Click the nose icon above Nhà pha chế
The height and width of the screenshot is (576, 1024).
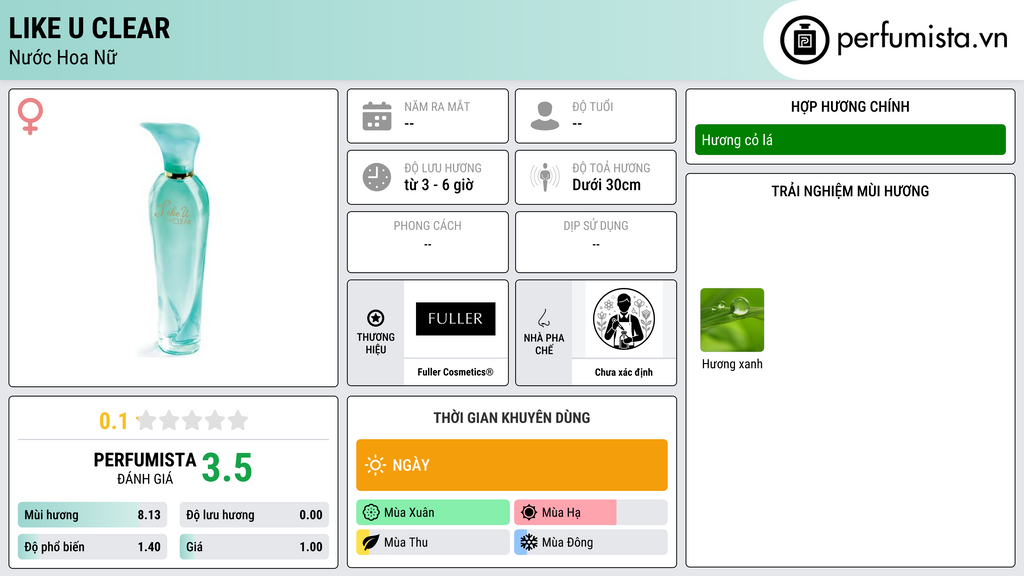click(543, 318)
